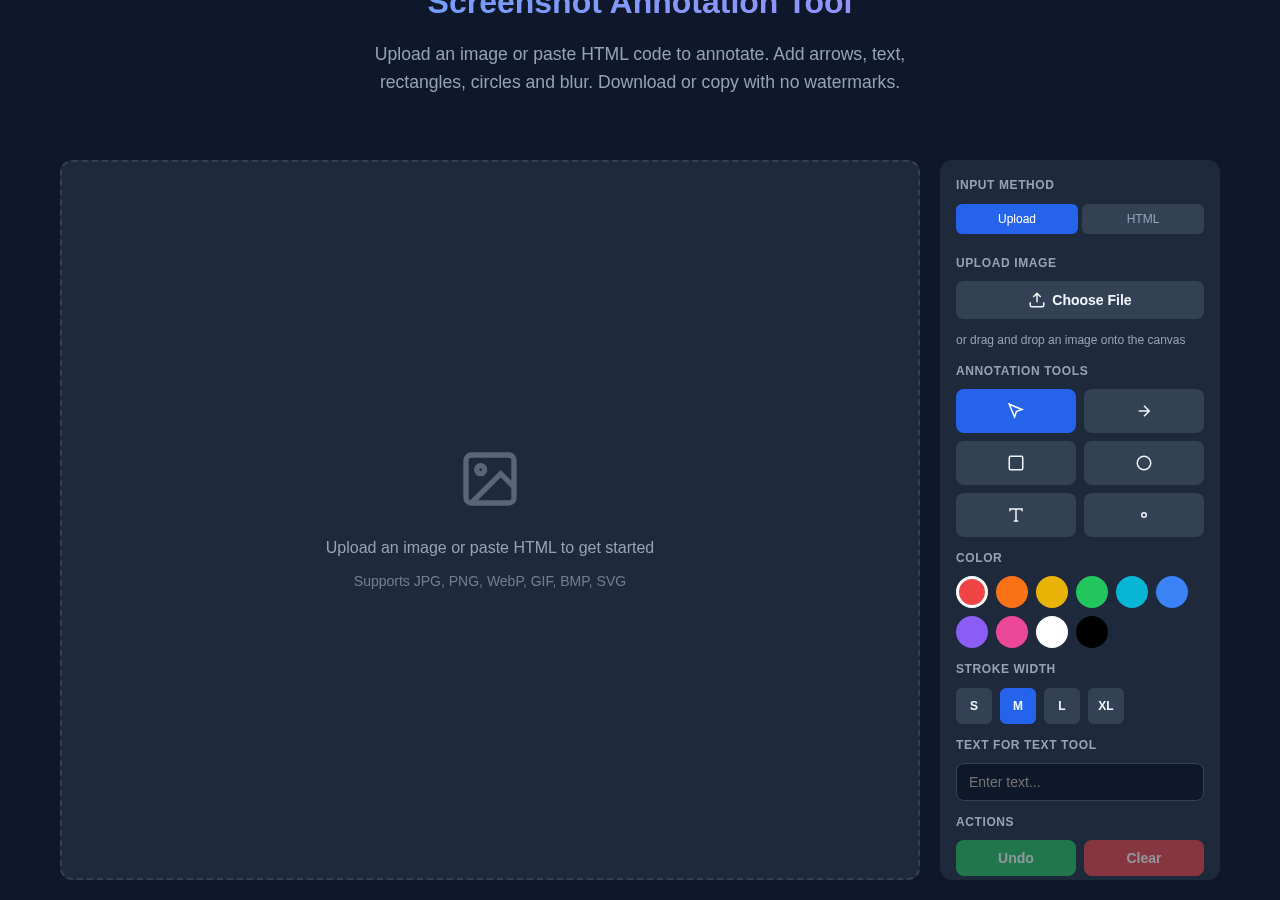Click the Clear action button
The width and height of the screenshot is (1280, 900).
click(1144, 858)
